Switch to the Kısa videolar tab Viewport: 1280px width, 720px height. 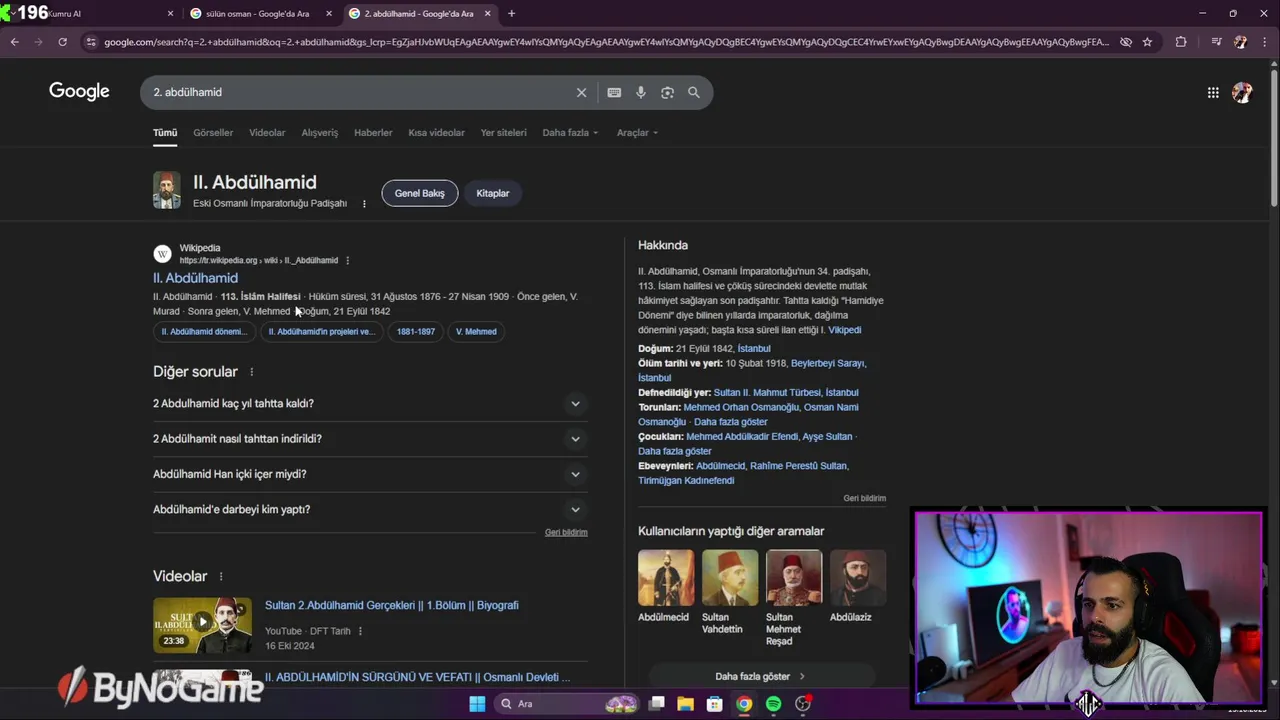pos(436,132)
